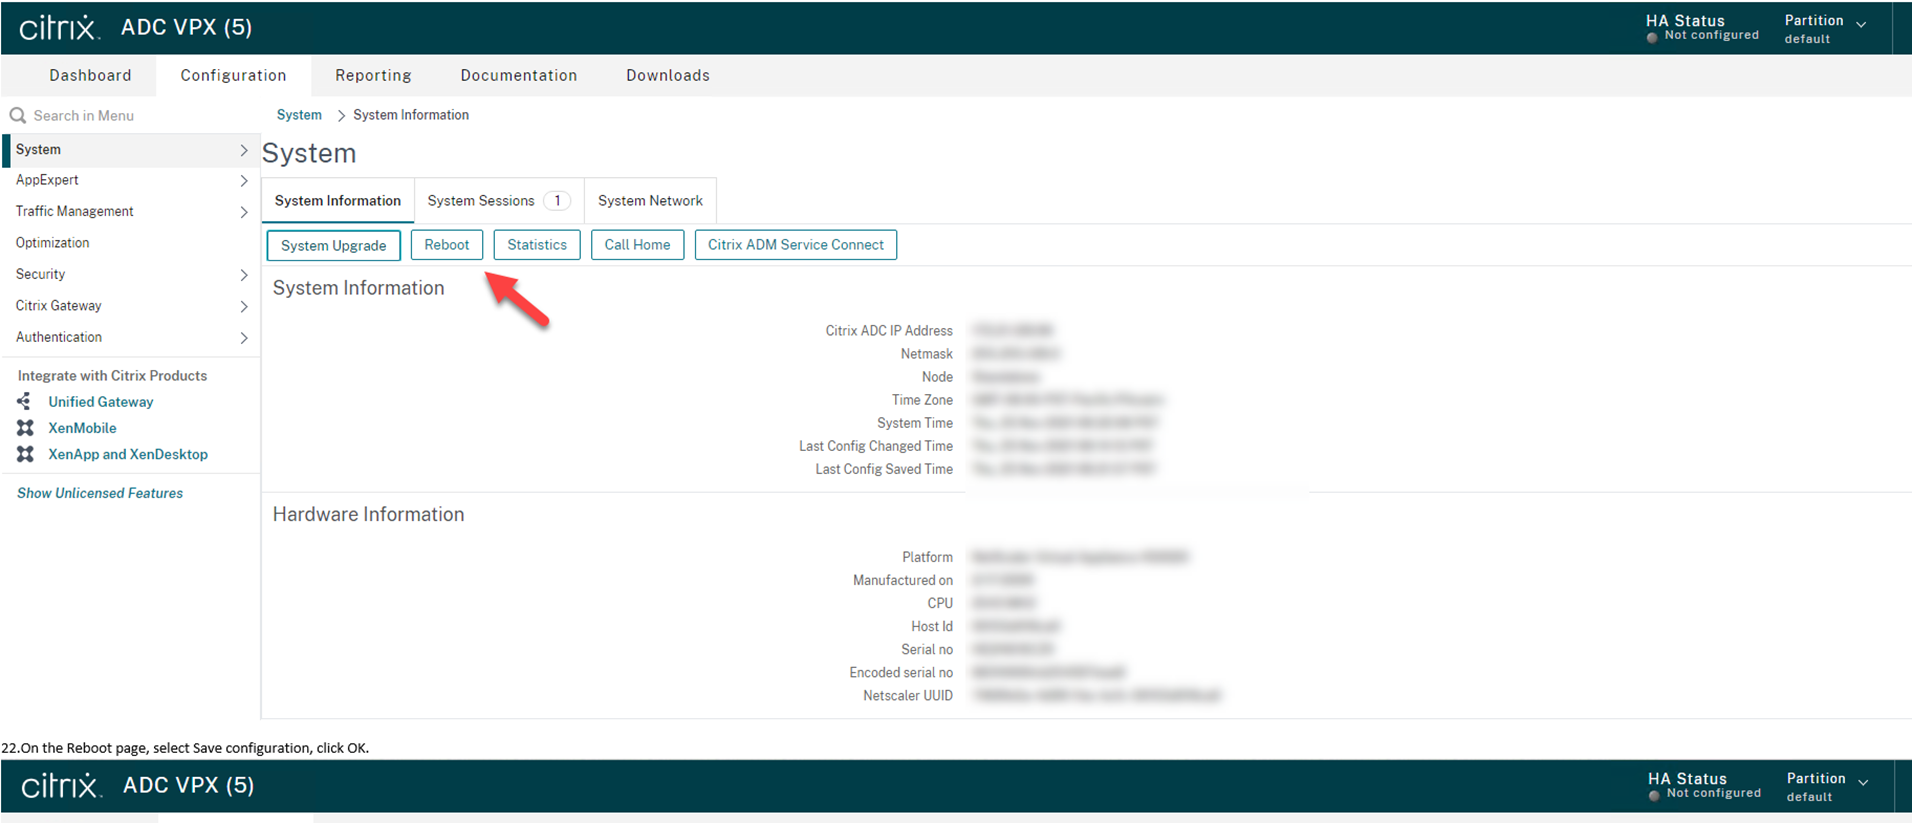Expand the System menu chevron
Viewport: 1912px width, 823px height.
[x=243, y=150]
